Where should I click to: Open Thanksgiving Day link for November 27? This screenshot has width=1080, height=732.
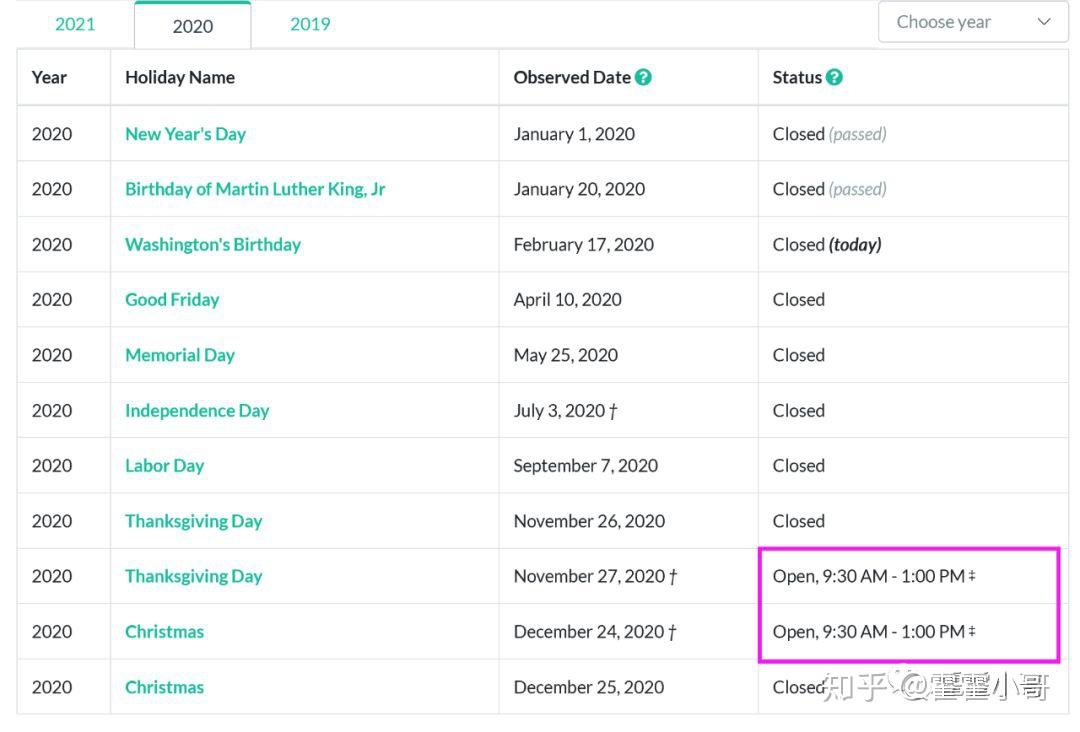tap(193, 576)
